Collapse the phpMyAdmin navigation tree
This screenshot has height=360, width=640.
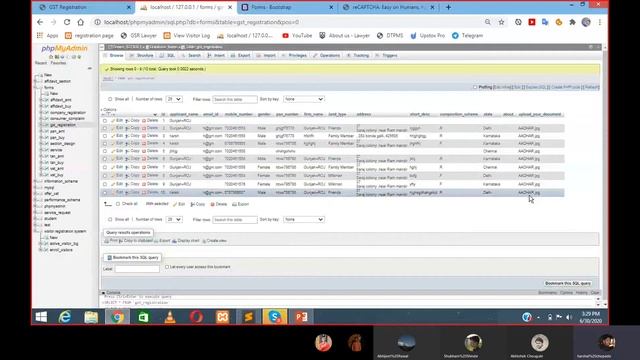[x=90, y=69]
